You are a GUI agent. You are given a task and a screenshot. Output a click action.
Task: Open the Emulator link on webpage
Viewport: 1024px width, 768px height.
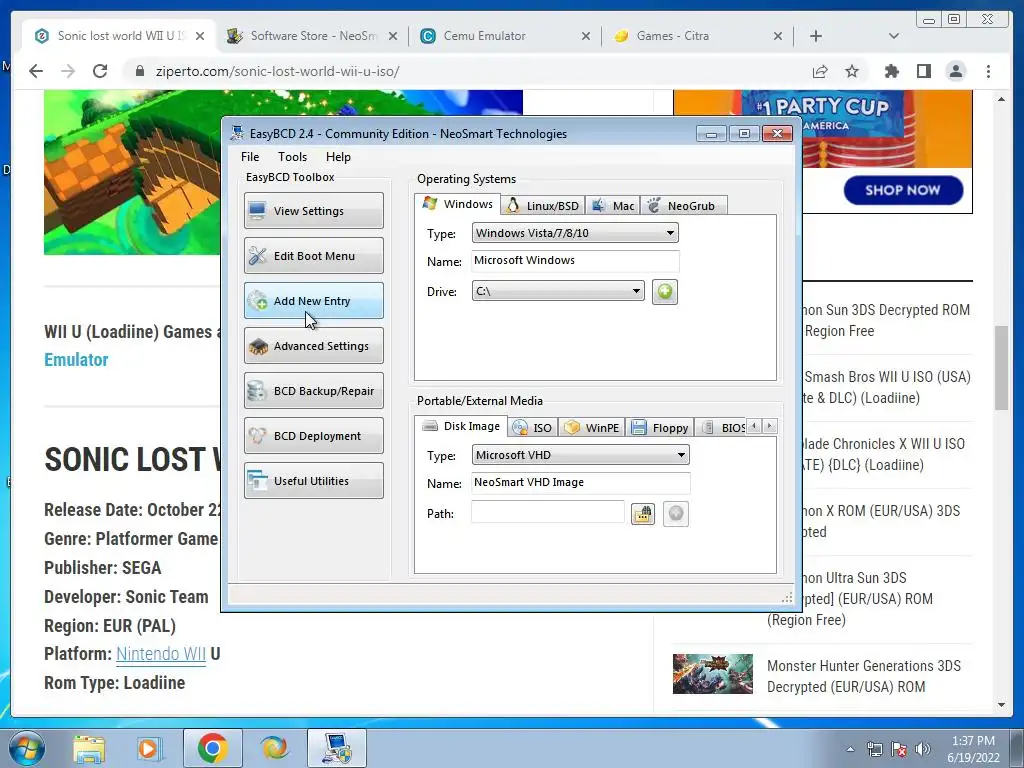(76, 360)
